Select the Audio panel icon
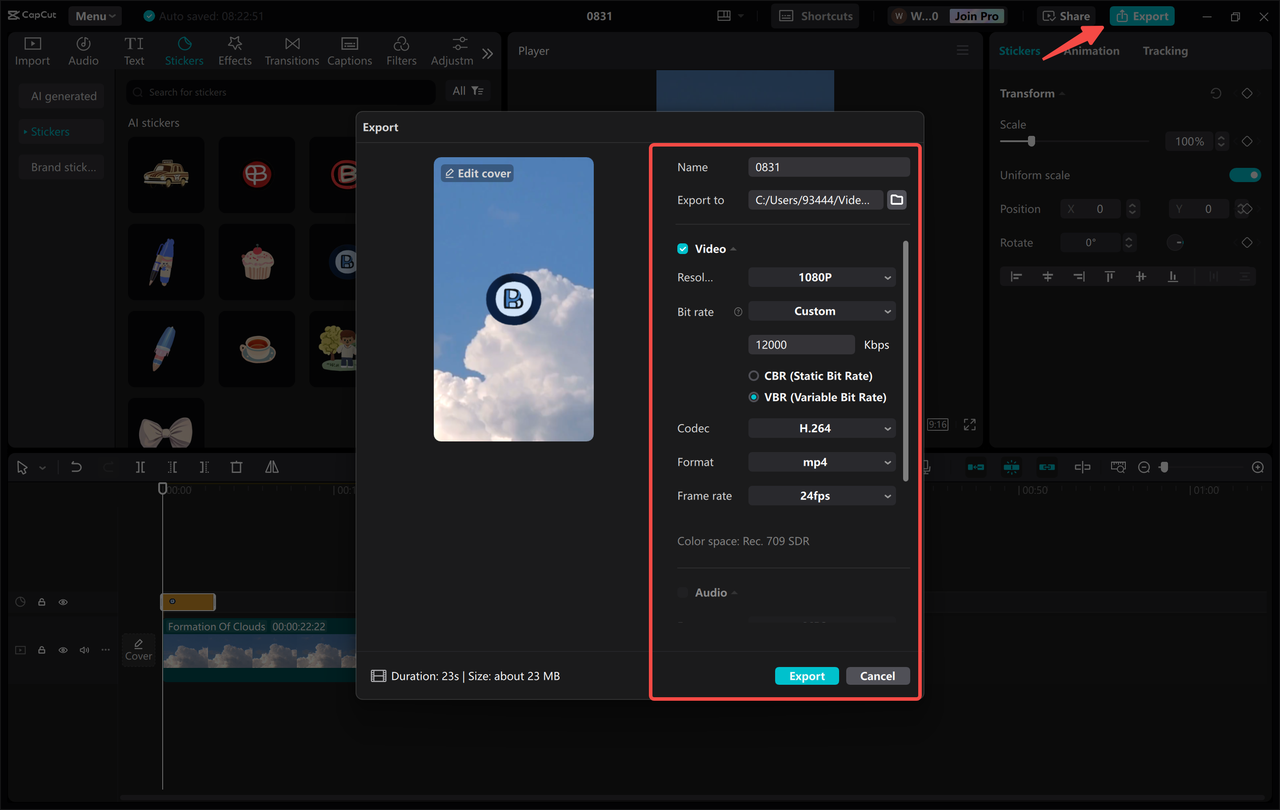The height and width of the screenshot is (810, 1280). [83, 50]
